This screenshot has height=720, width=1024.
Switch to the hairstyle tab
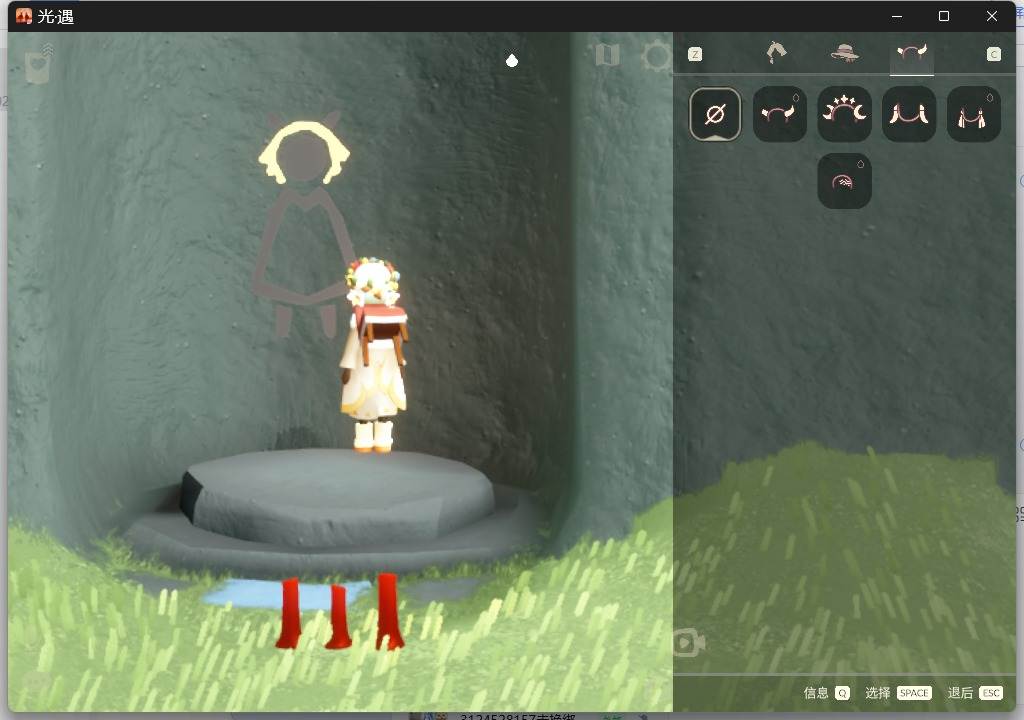(x=776, y=52)
